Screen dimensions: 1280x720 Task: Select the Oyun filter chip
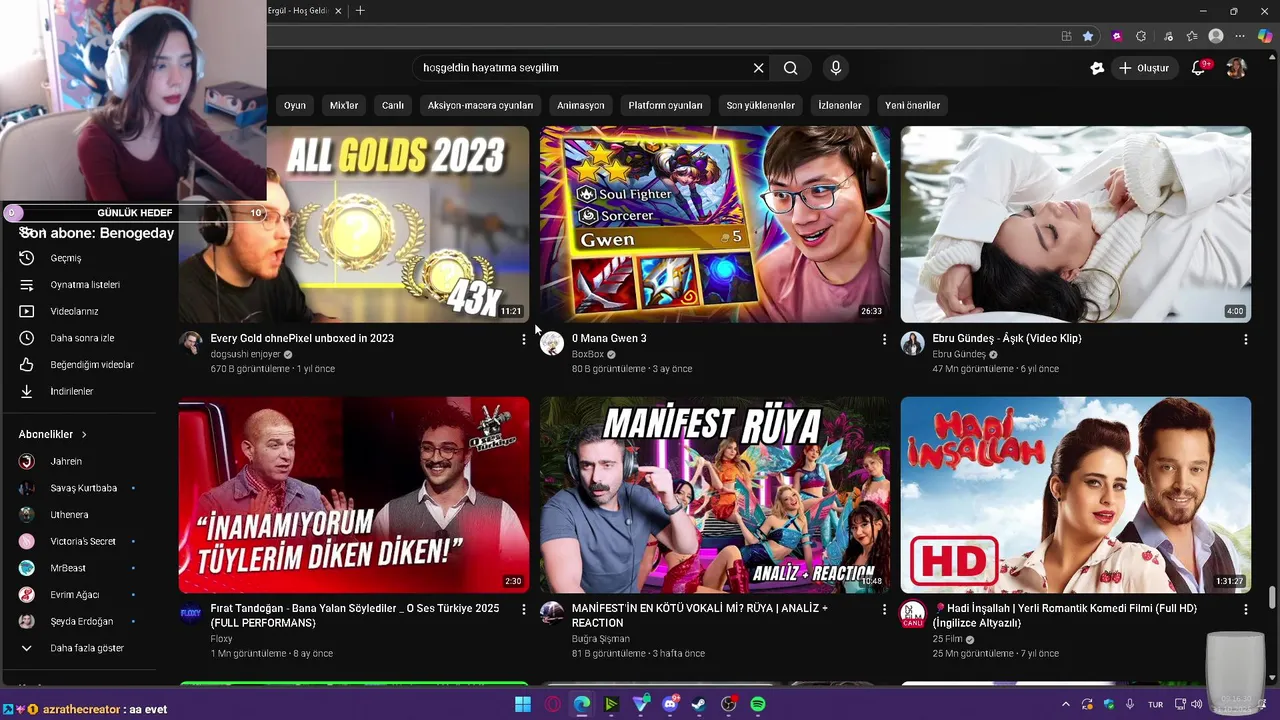pos(295,105)
